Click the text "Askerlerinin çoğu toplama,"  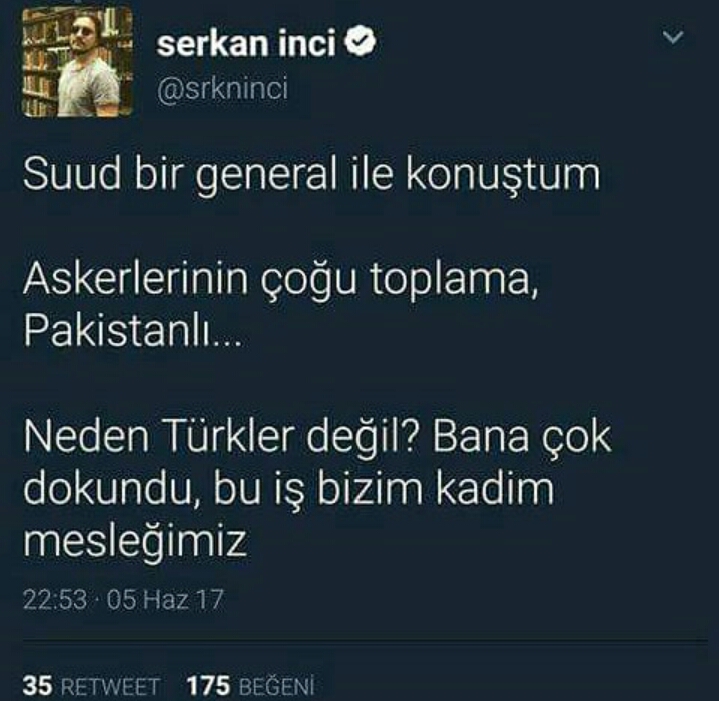281,281
